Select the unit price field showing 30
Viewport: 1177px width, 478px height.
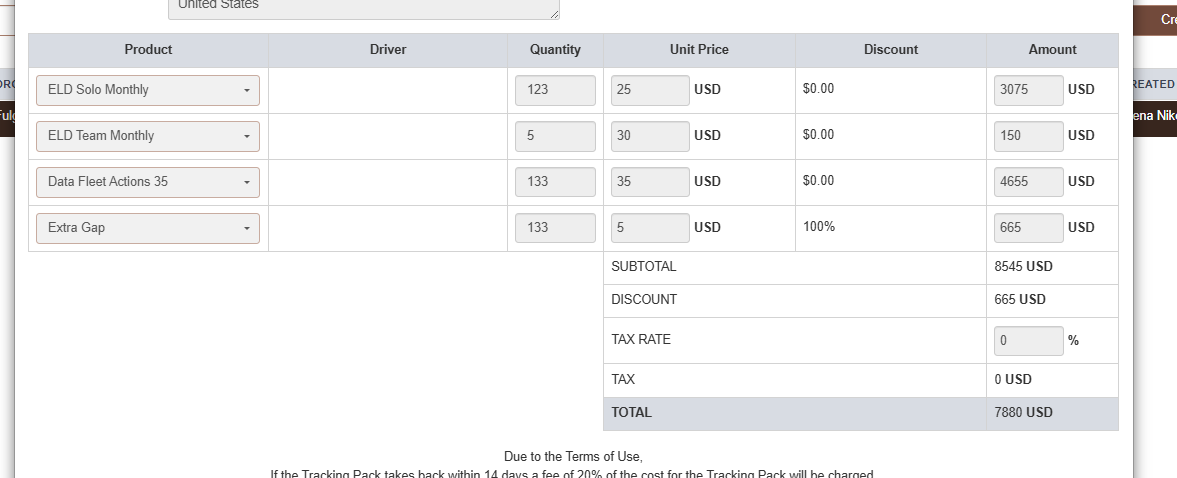[x=649, y=136]
